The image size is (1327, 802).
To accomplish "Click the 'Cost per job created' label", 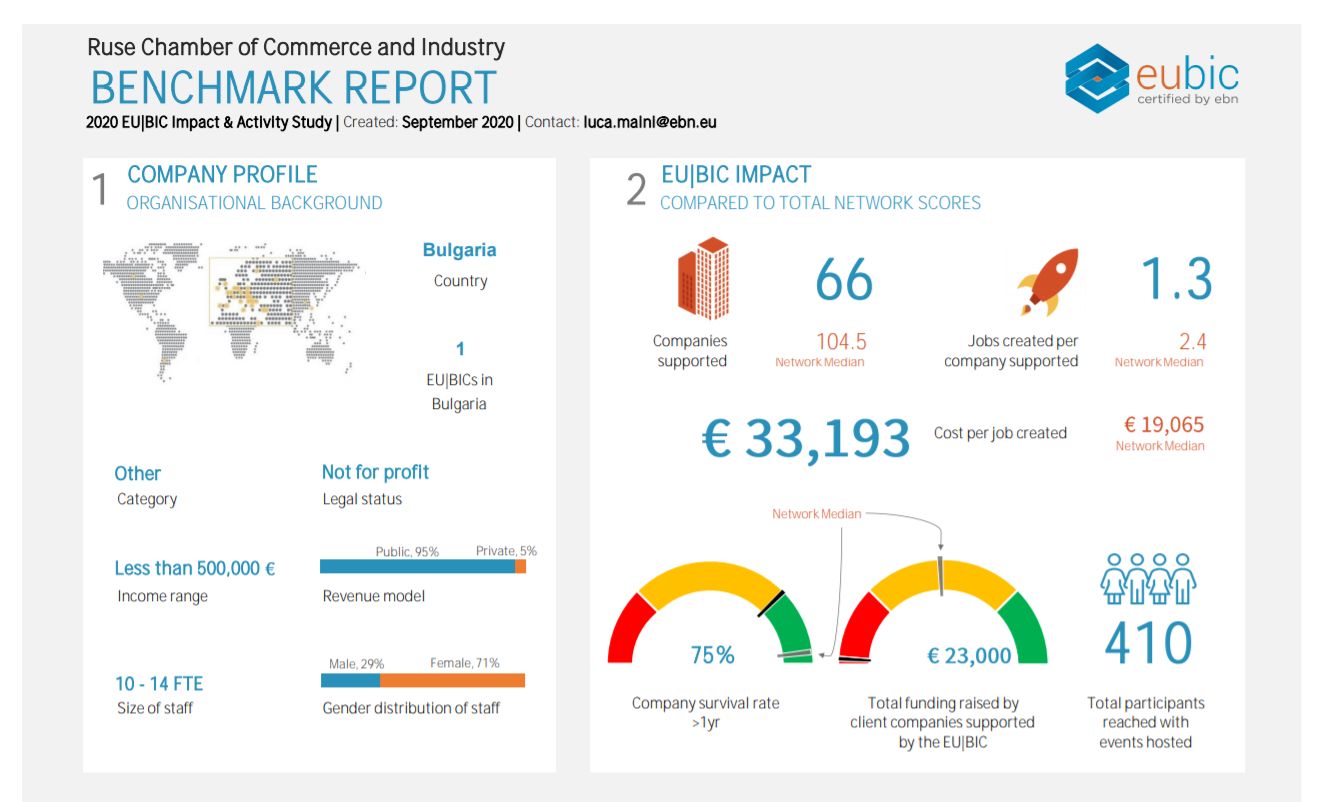I will point(1000,433).
